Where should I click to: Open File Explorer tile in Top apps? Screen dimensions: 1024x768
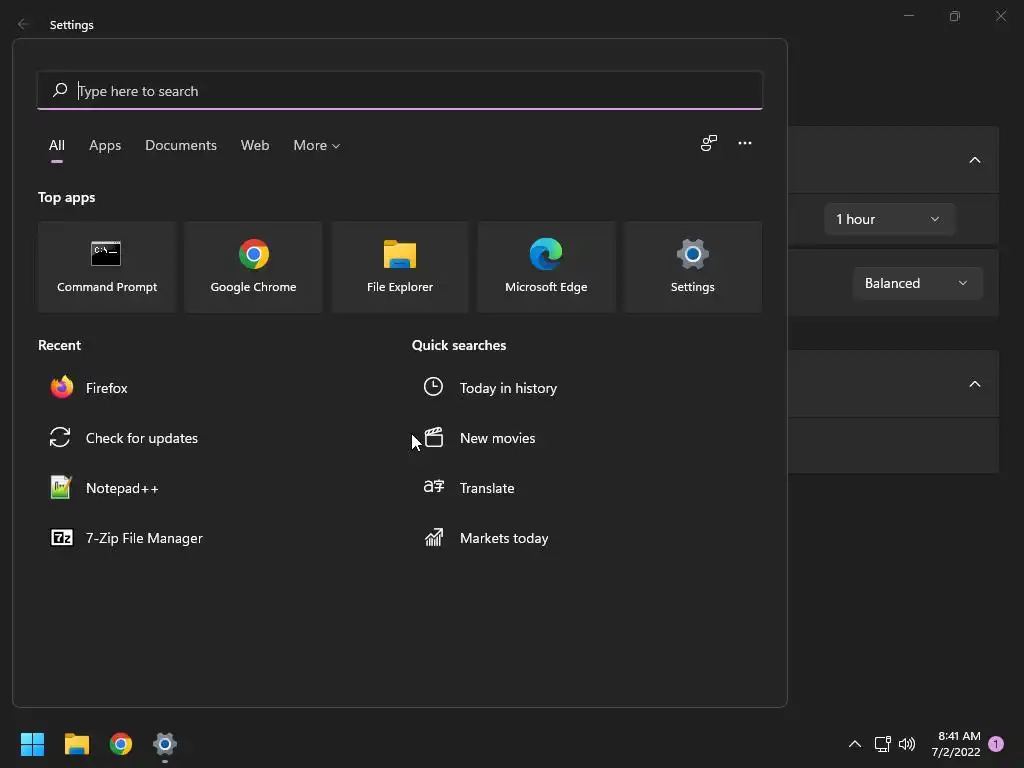[x=400, y=266]
